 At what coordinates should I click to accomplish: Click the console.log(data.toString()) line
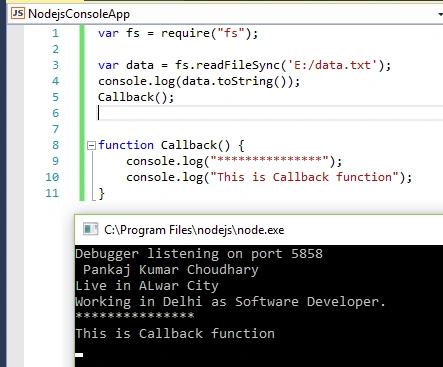tap(199, 81)
